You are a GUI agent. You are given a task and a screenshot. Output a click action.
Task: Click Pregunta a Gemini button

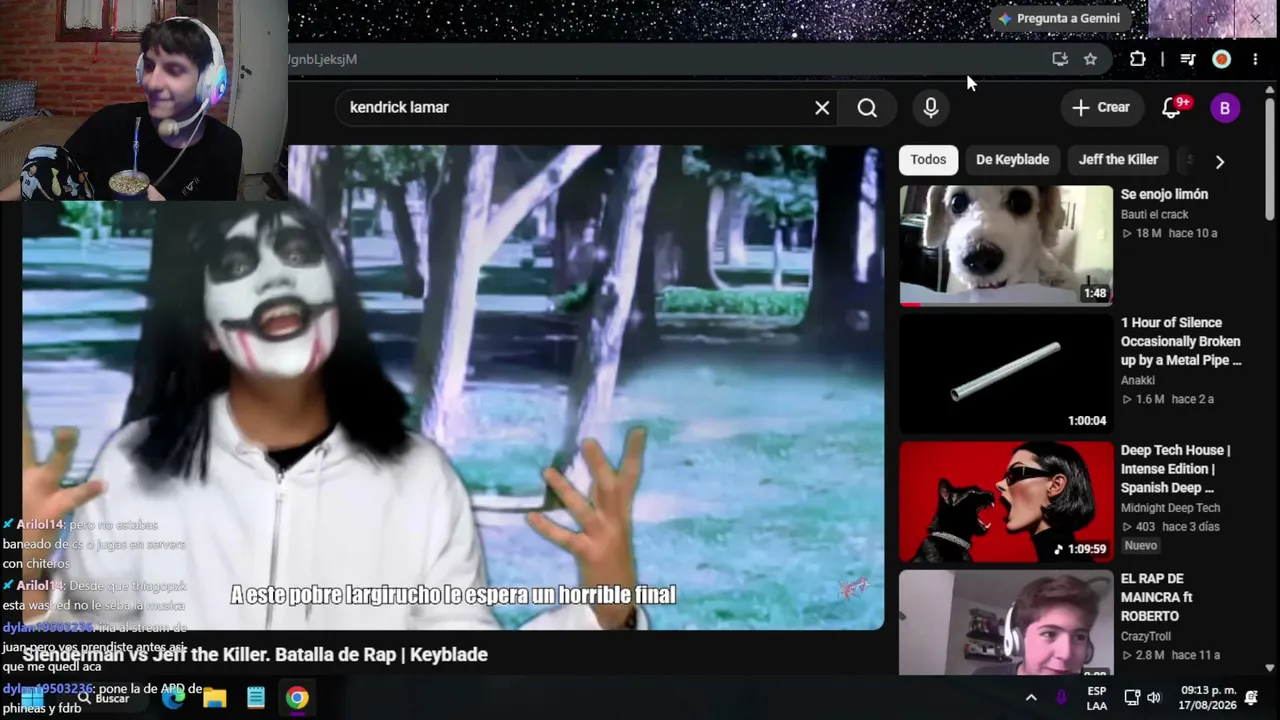(x=1059, y=19)
